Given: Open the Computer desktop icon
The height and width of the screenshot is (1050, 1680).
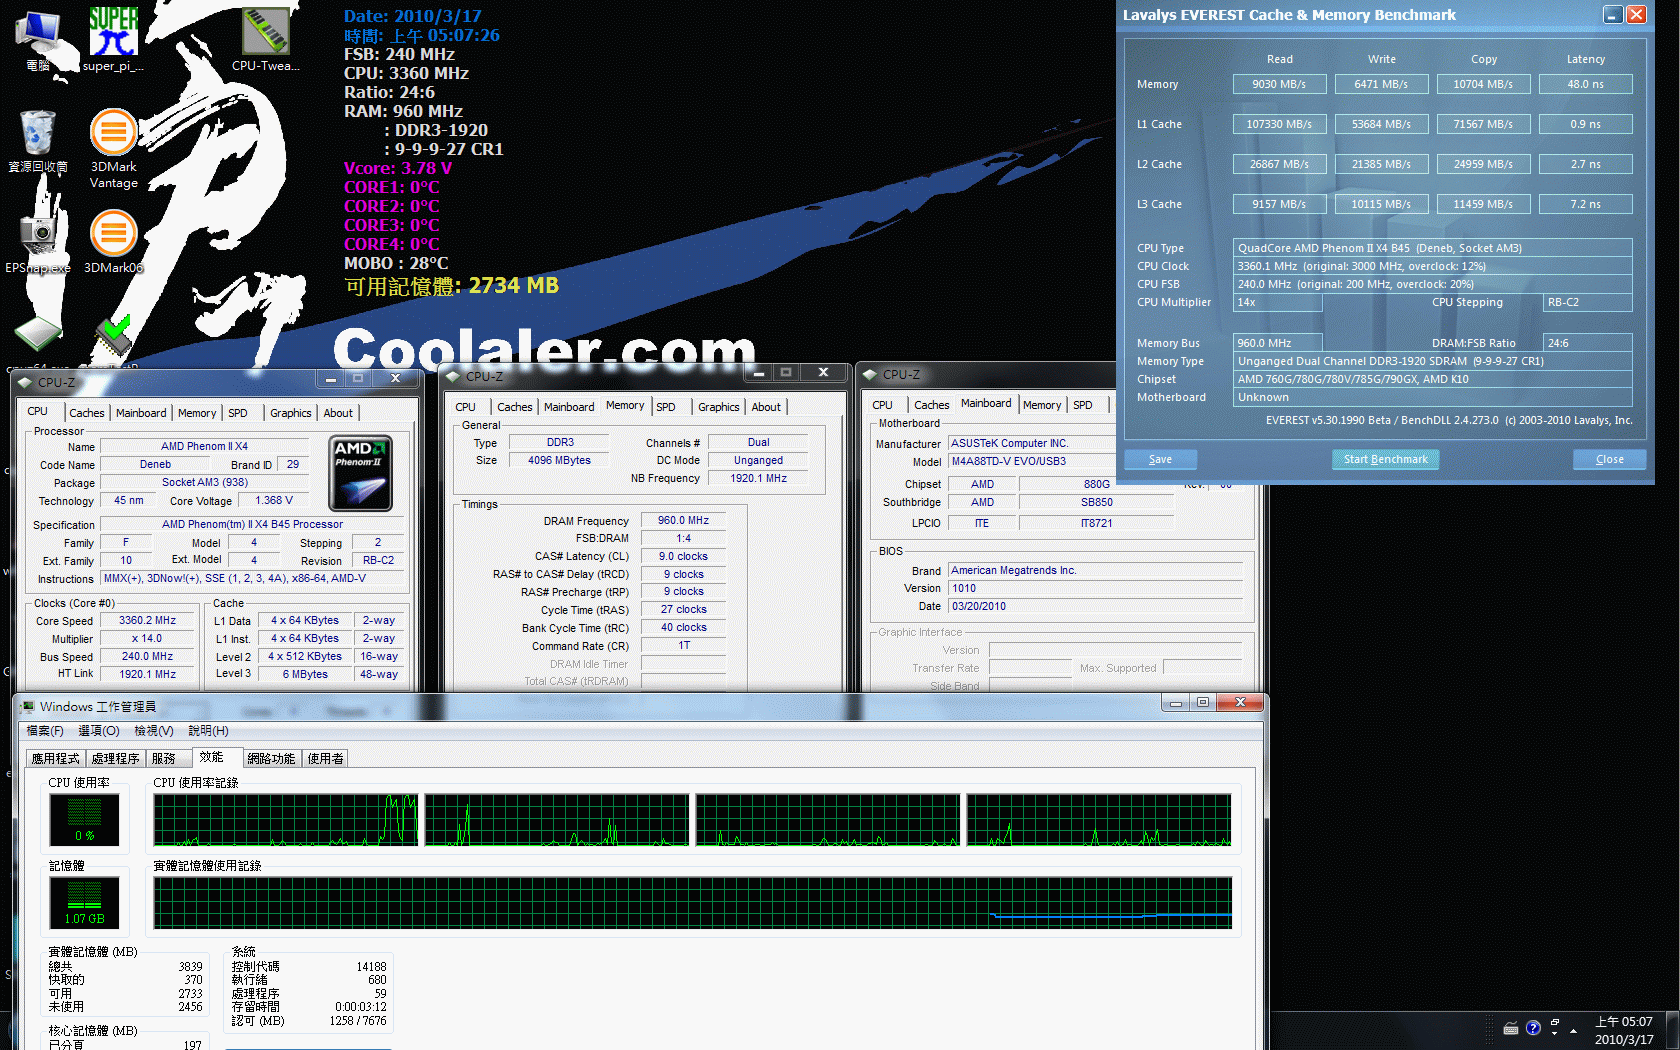Looking at the screenshot, I should (x=39, y=40).
